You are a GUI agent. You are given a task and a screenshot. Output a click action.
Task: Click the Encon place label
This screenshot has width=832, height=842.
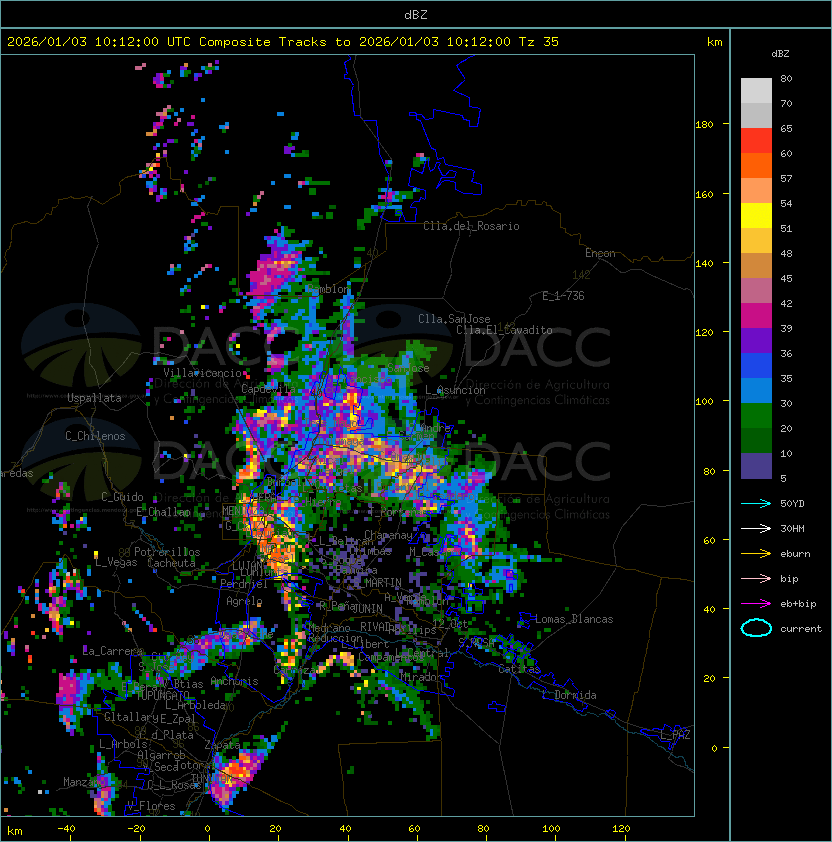600,253
